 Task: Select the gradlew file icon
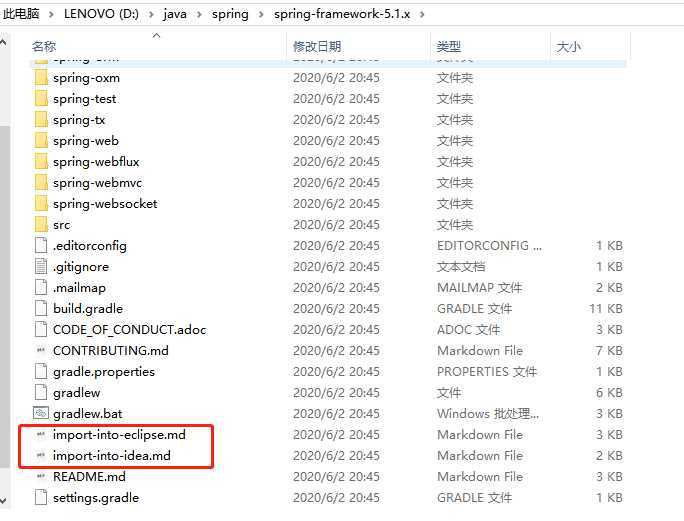click(41, 392)
